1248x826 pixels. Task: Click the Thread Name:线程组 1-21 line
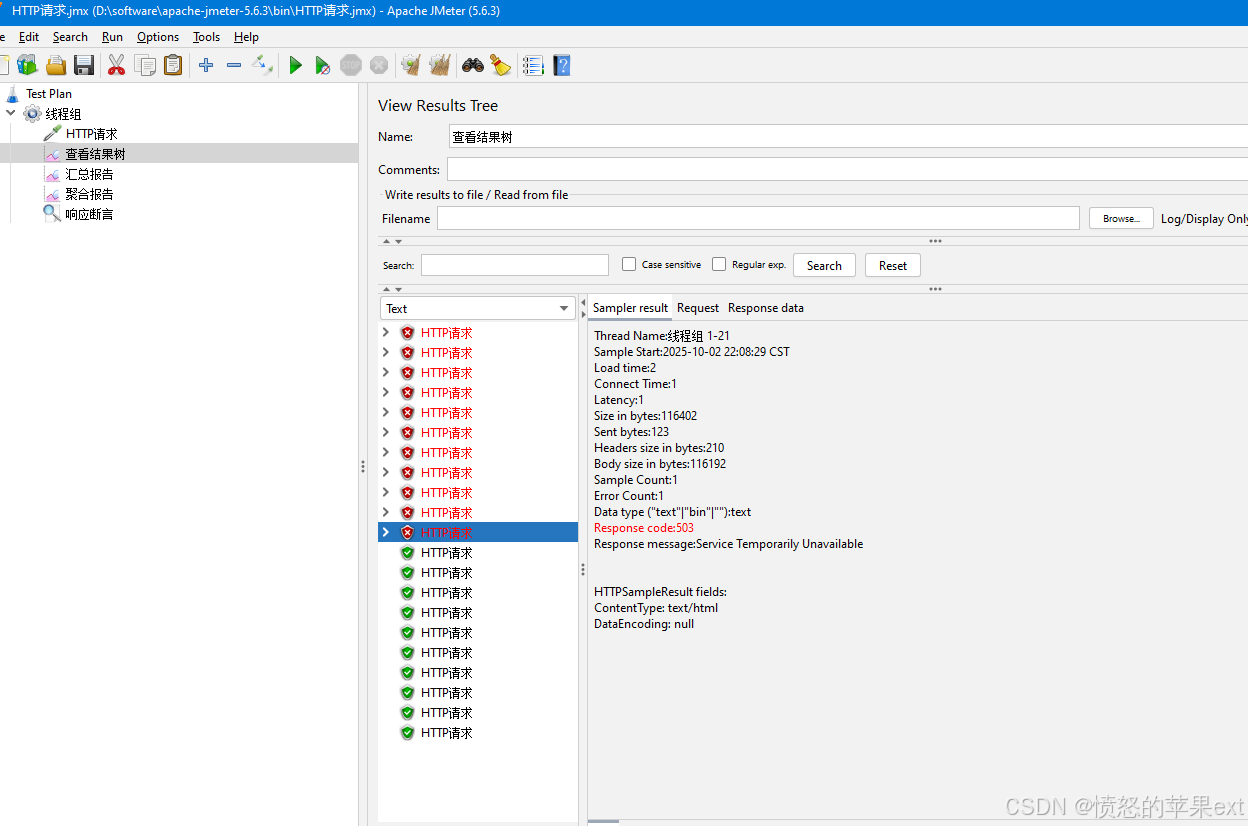[x=662, y=336]
